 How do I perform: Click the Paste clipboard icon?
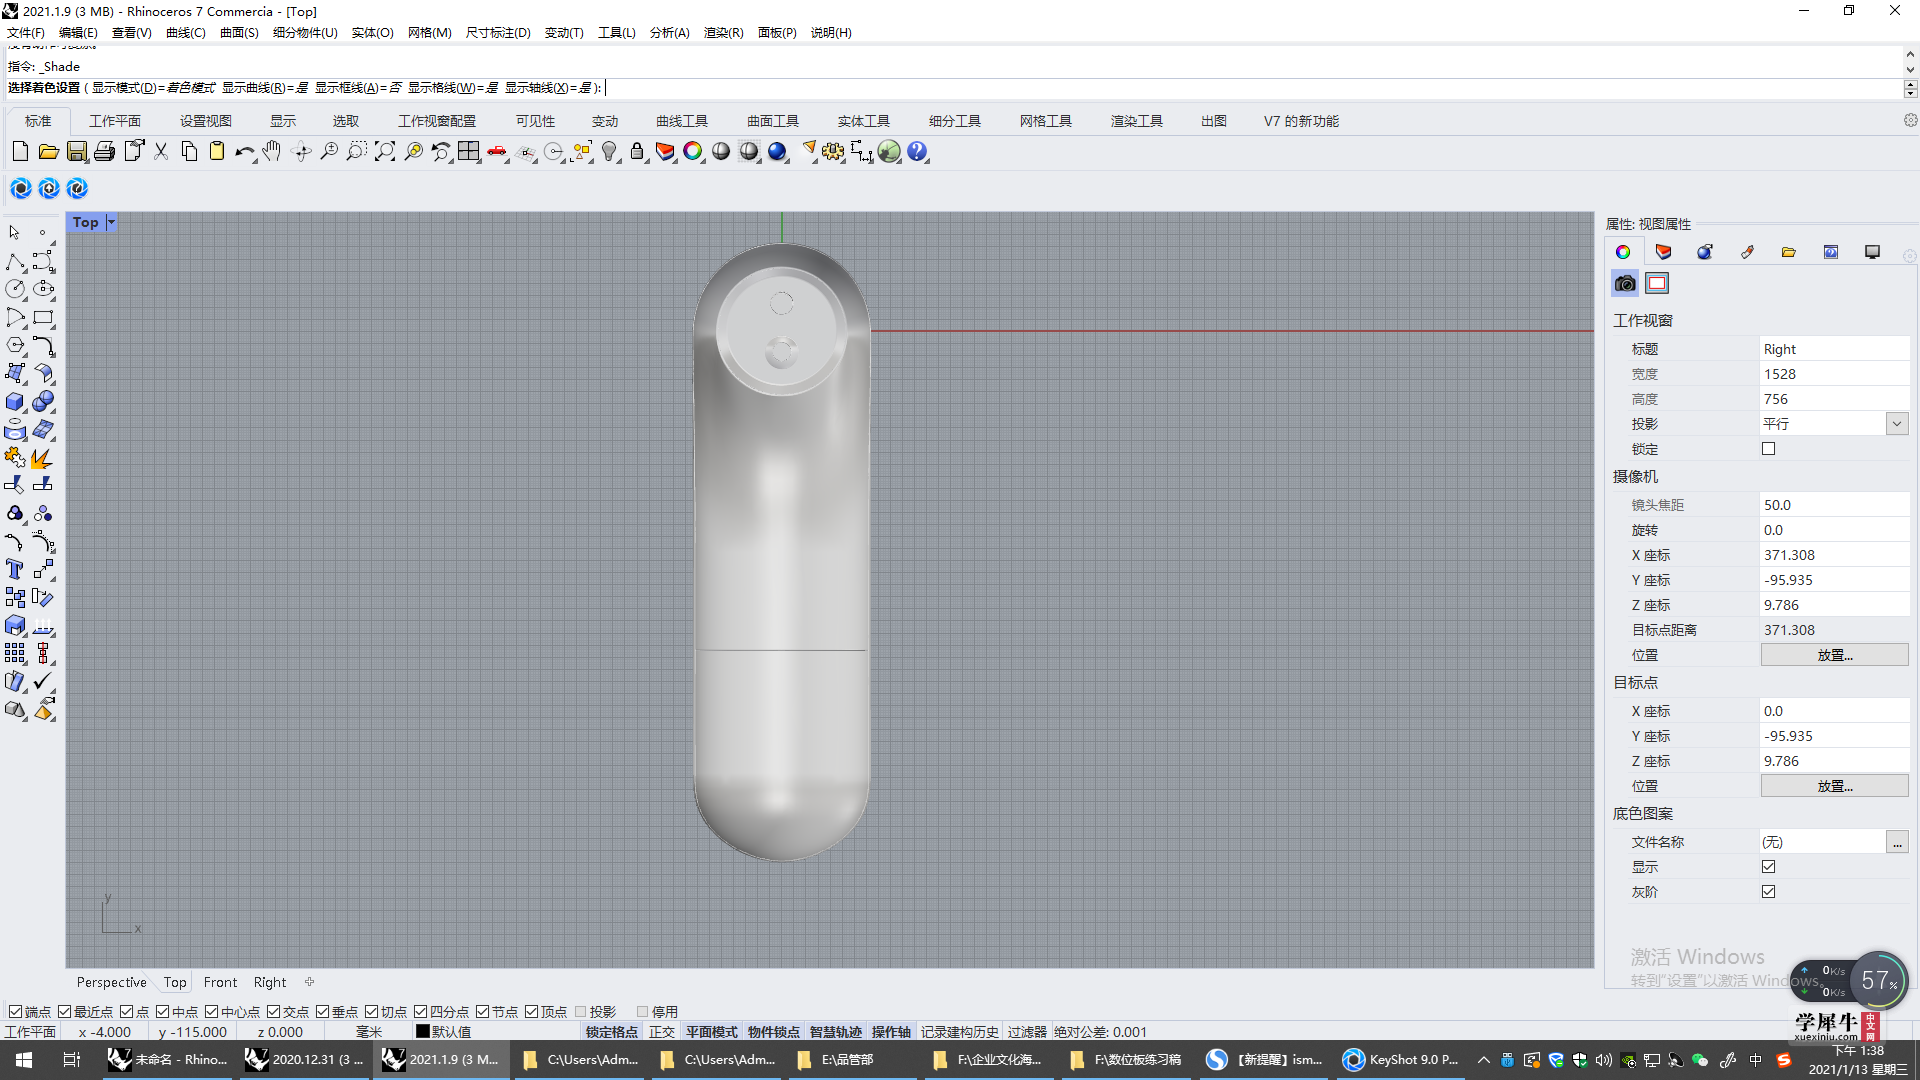[217, 152]
